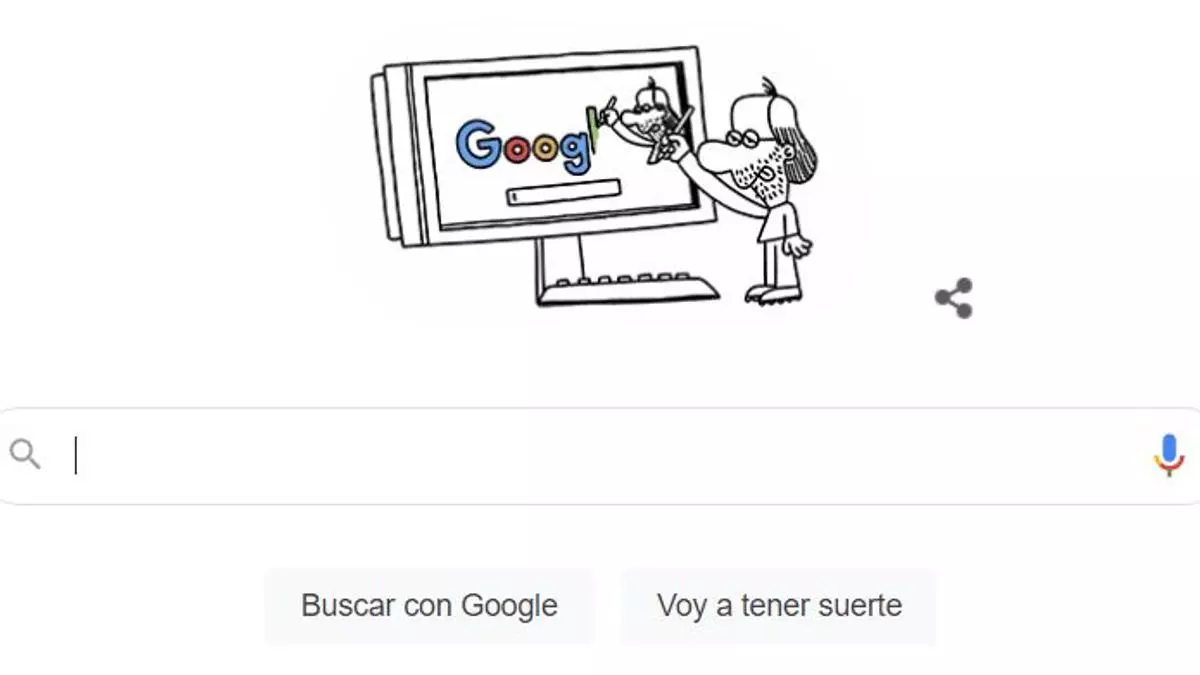The height and width of the screenshot is (675, 1200).
Task: Click the blinking text cursor in search box
Action: [76, 455]
